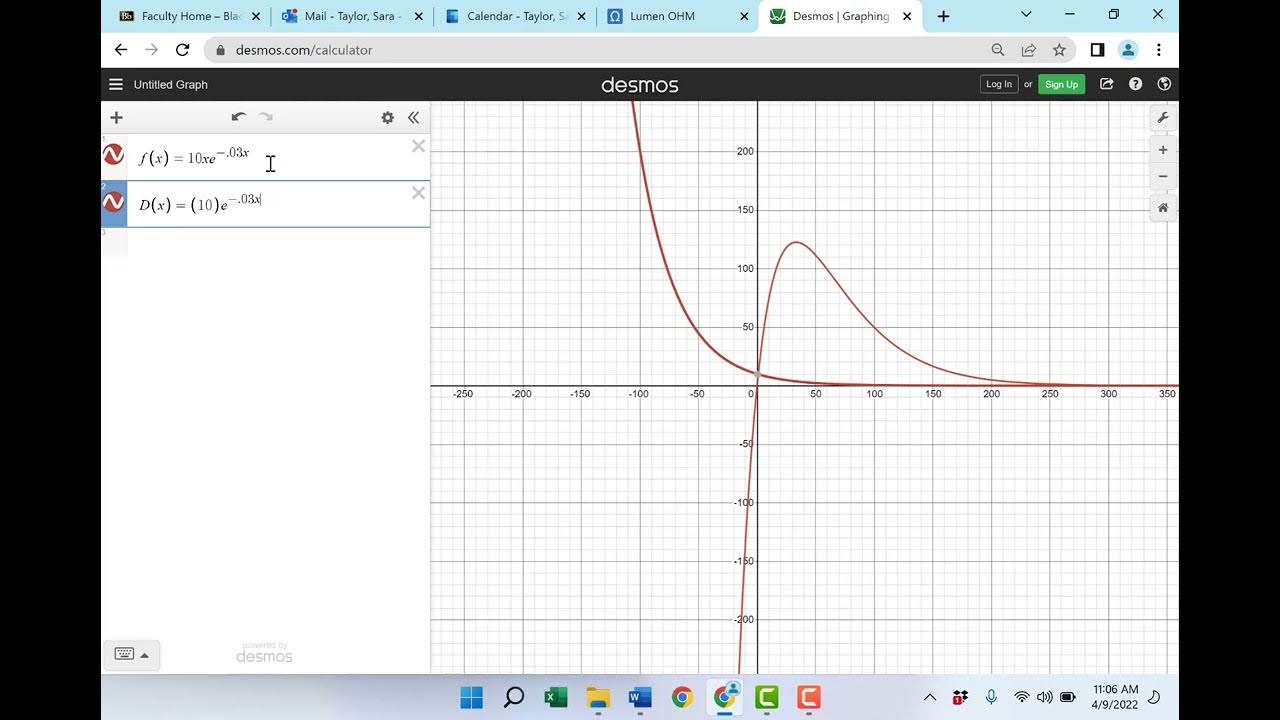1280x720 pixels.
Task: Switch to the Lumen OHM tab
Action: [x=678, y=16]
